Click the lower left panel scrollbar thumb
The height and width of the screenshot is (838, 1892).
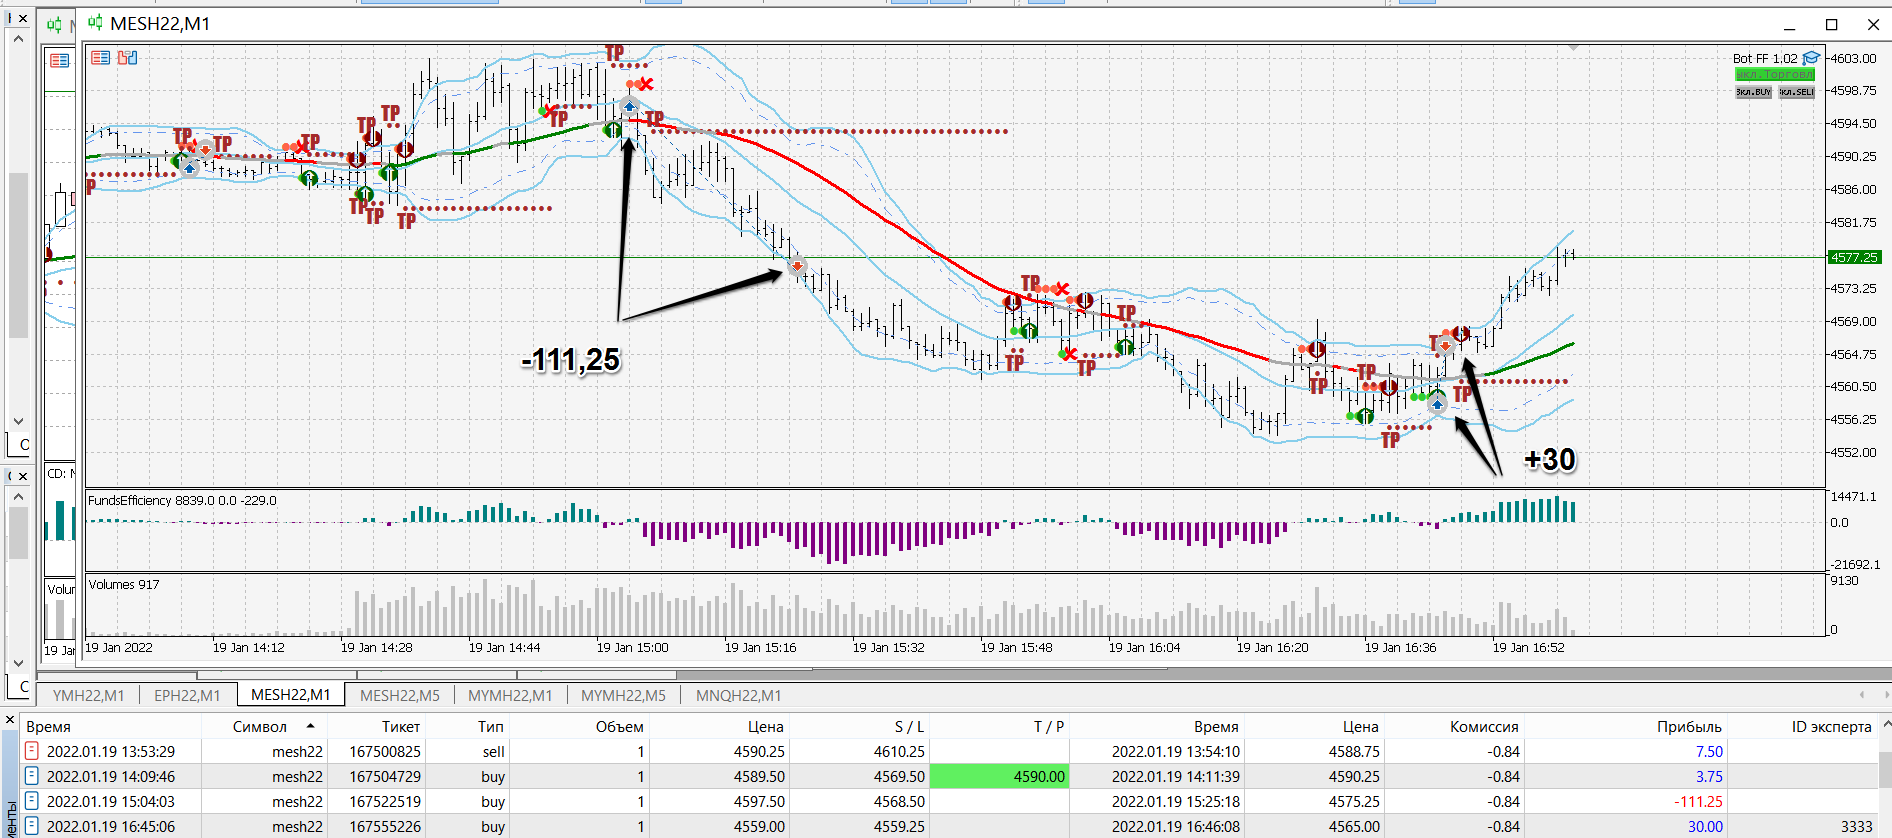pos(18,532)
